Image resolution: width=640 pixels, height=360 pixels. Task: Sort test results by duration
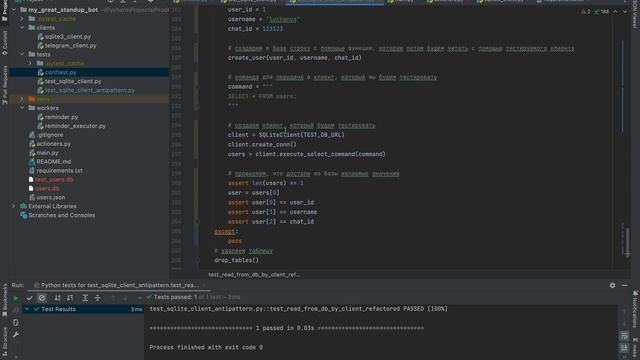[x=70, y=298]
